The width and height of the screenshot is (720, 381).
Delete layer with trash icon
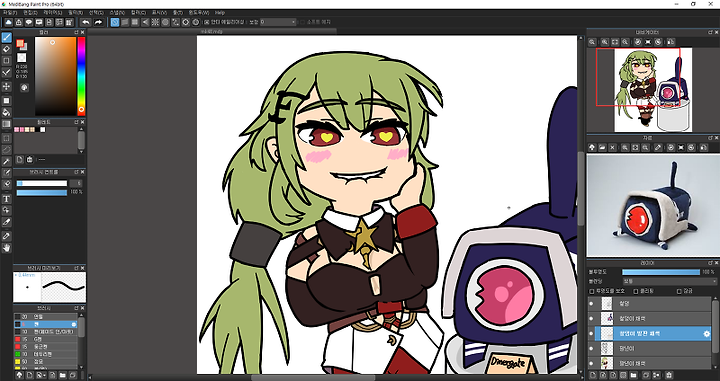pyautogui.click(x=669, y=375)
